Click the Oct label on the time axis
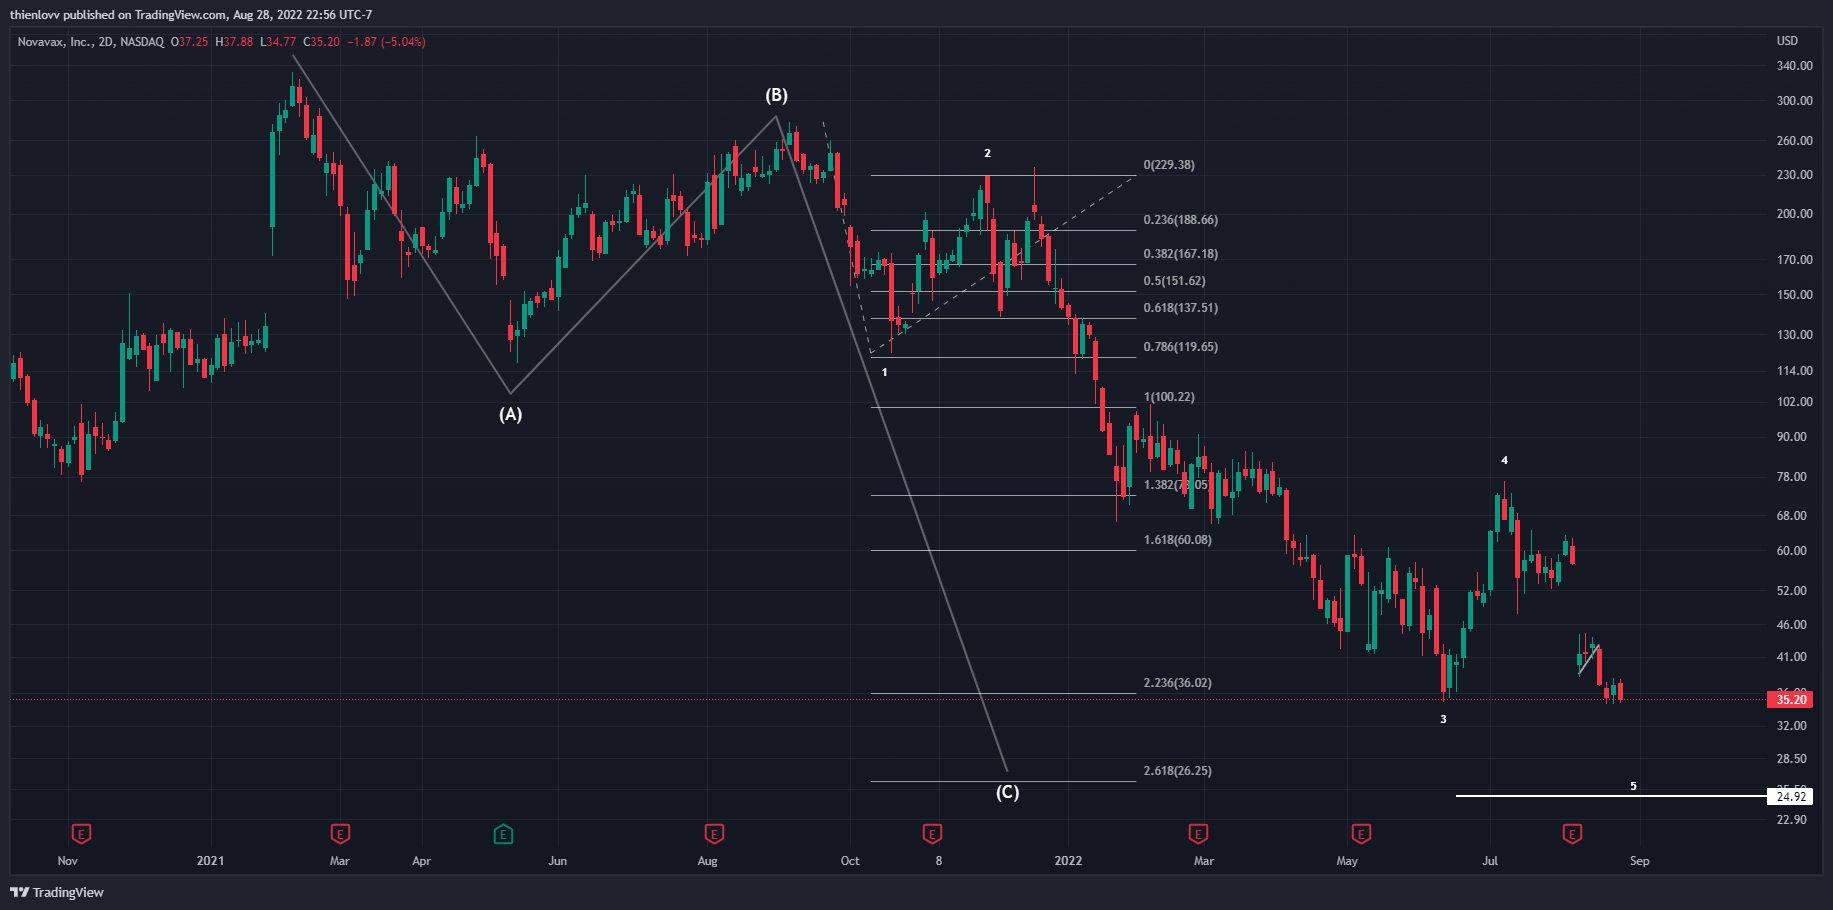 pos(850,861)
